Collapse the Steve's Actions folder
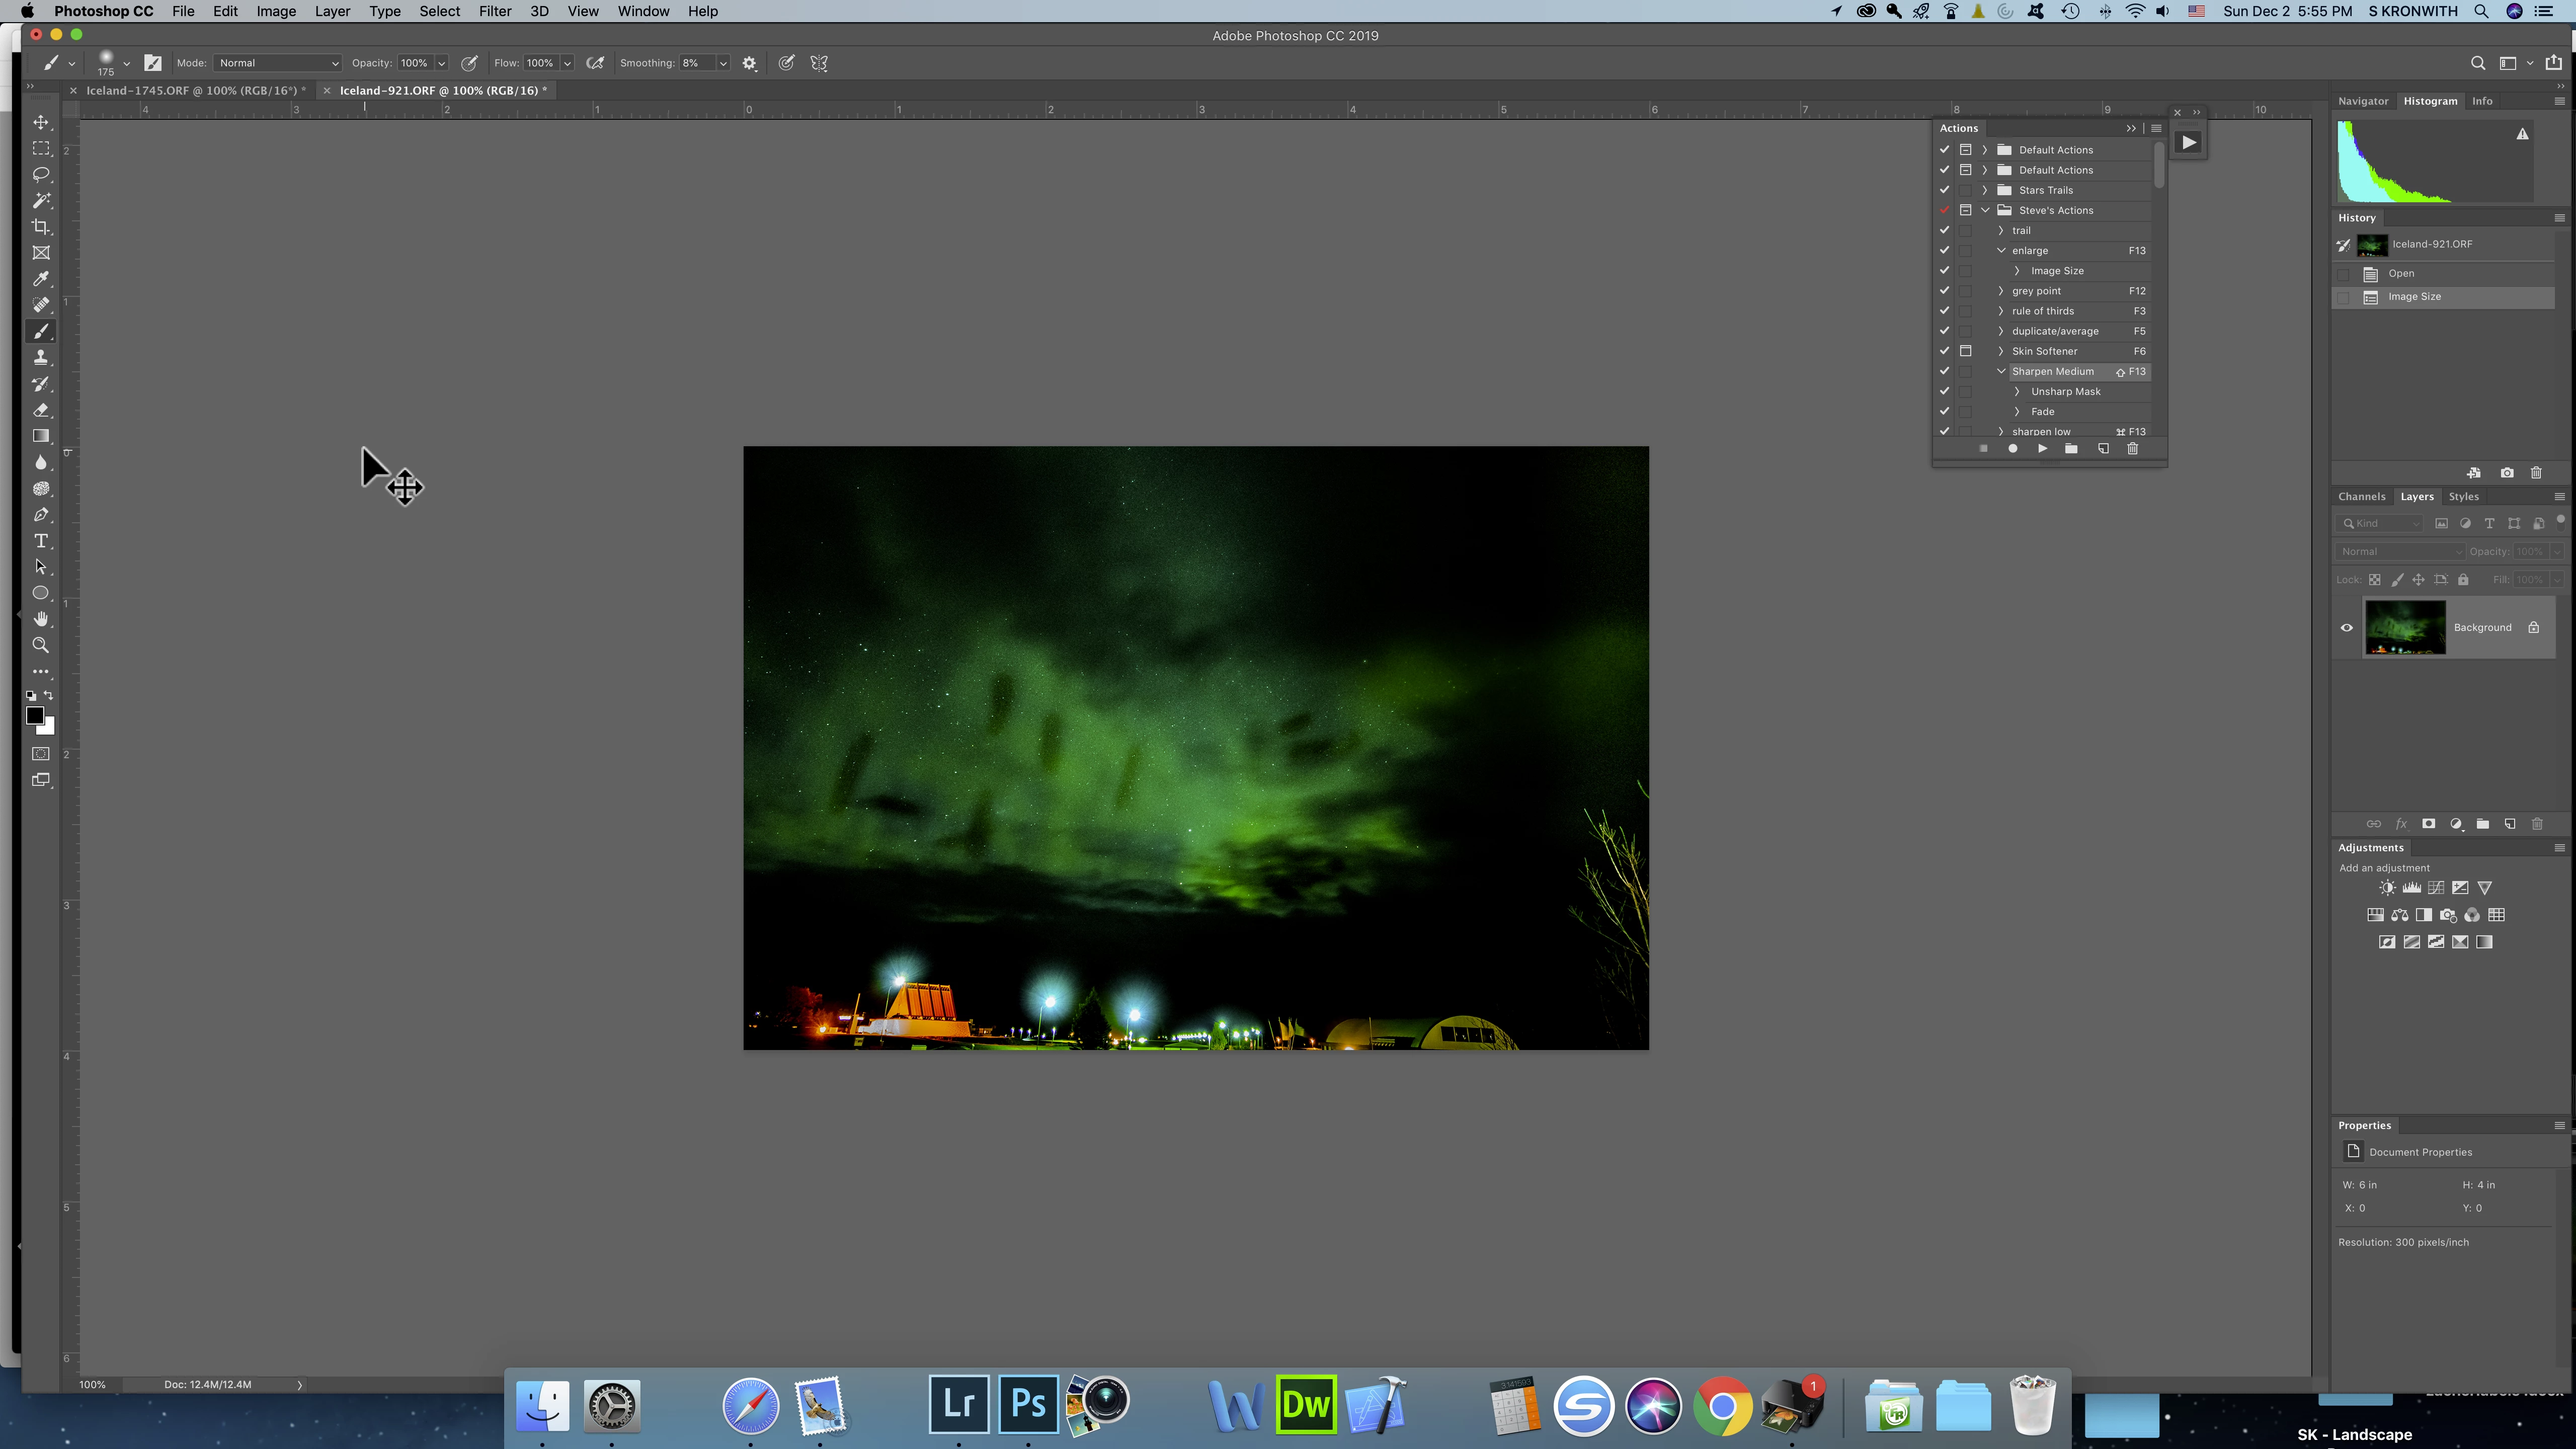This screenshot has width=2576, height=1449. (1985, 210)
